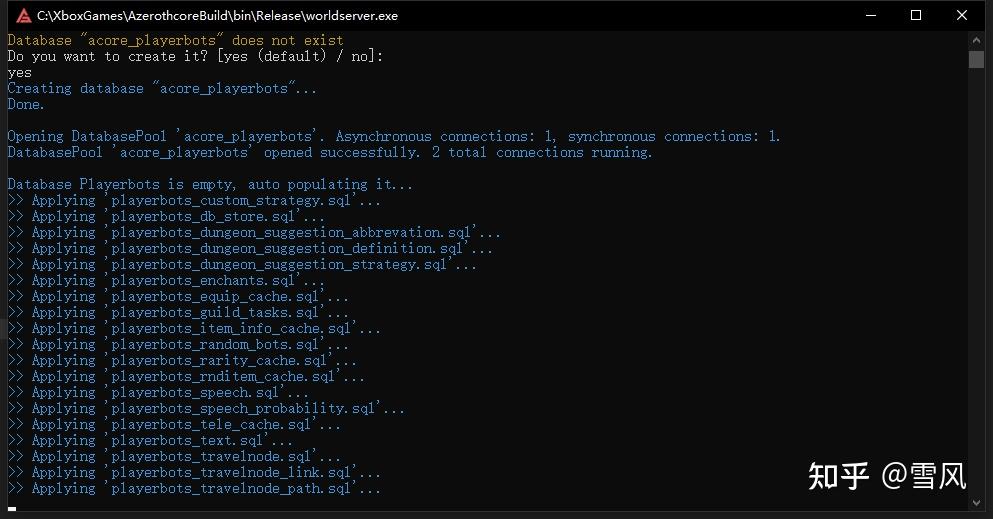Click the 'Done.' output line
993x519 pixels.
pos(26,104)
